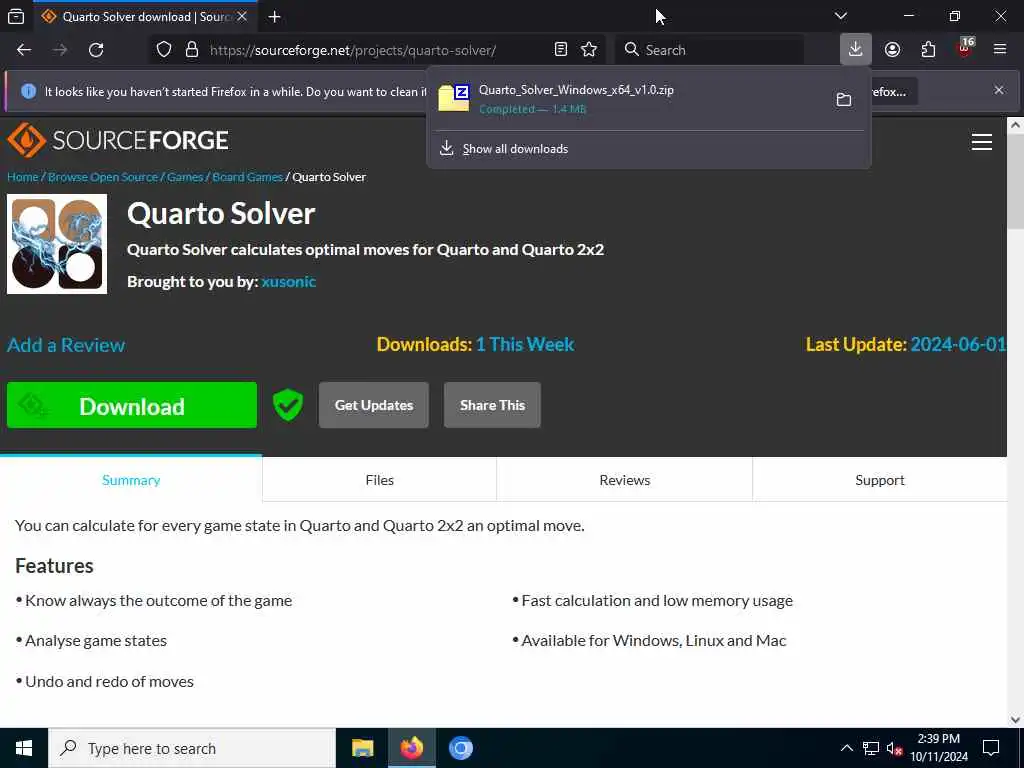Open the Firefox application menu
This screenshot has width=1024, height=768.
[x=1000, y=49]
